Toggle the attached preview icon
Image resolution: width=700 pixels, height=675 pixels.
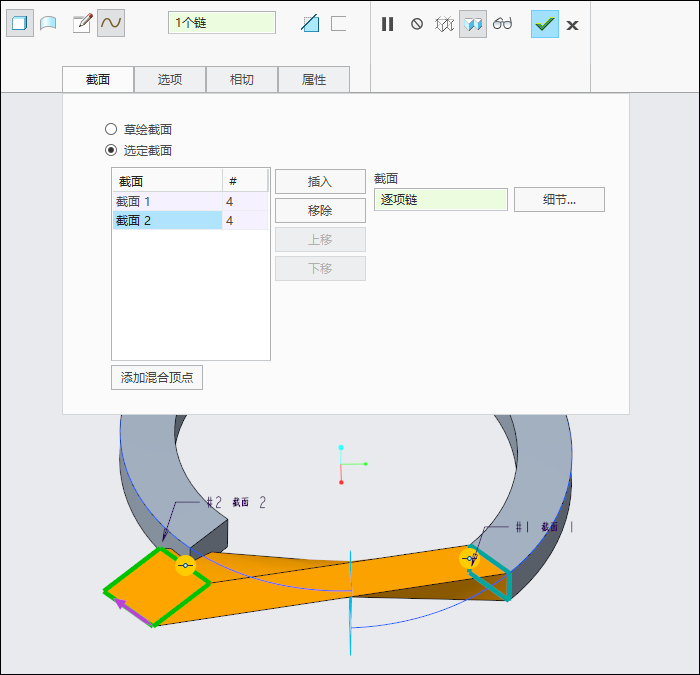click(x=473, y=24)
